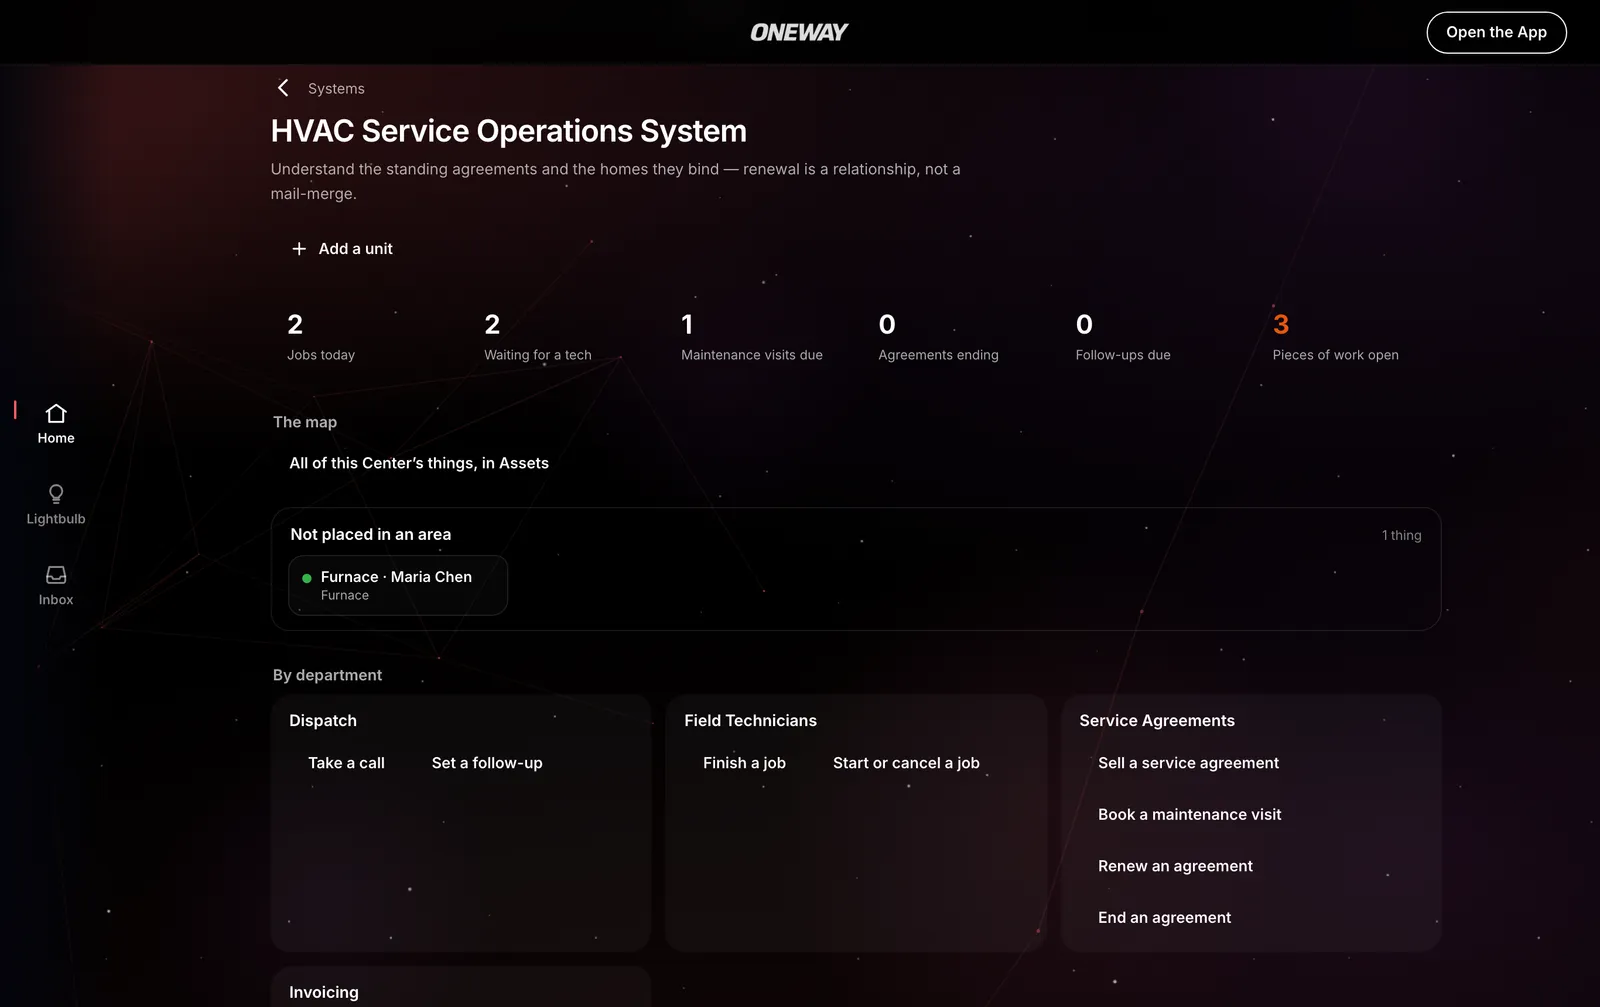Viewport: 1600px width, 1007px height.
Task: Click the ONEWAY logo
Action: [799, 32]
